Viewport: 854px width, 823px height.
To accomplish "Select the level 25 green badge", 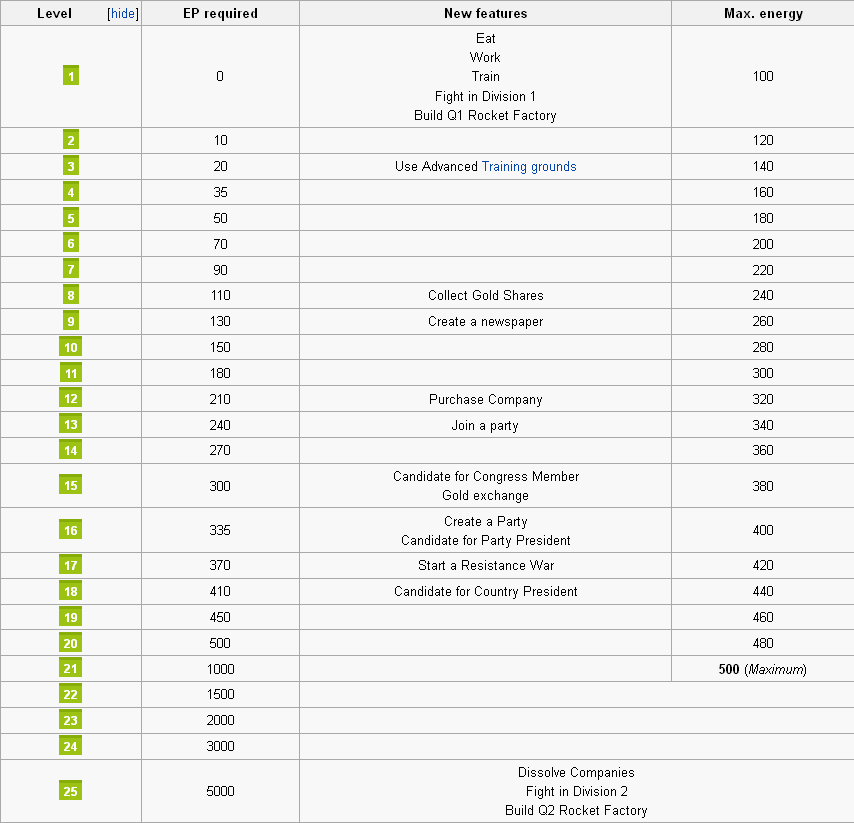I will 71,791.
